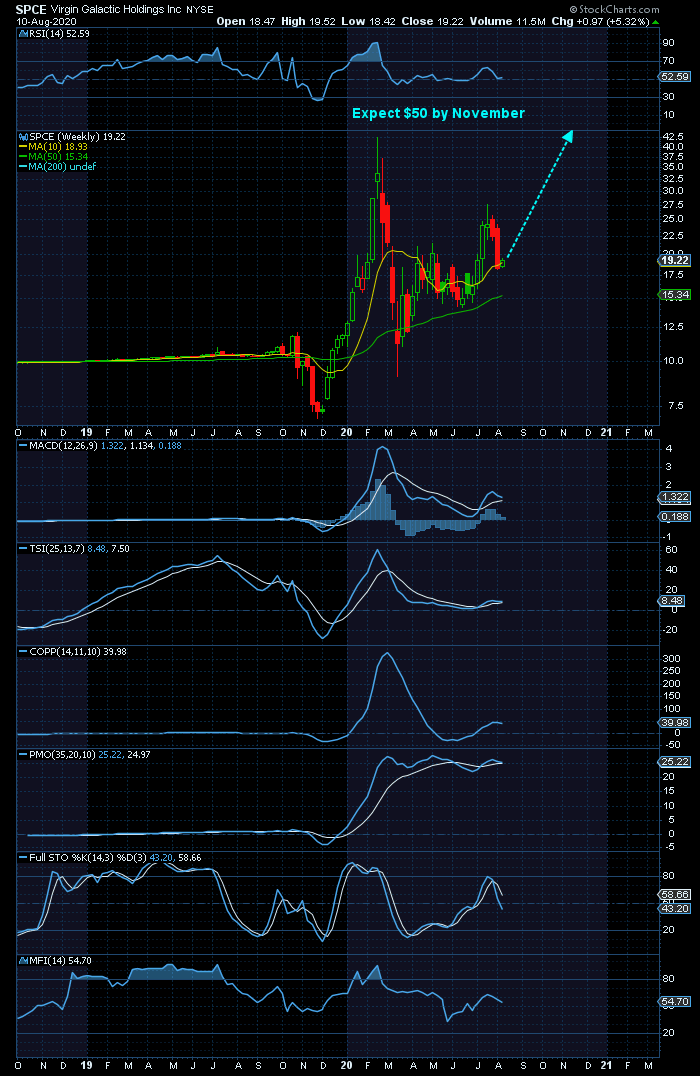Click the green up-triangle change indicator

click(655, 22)
